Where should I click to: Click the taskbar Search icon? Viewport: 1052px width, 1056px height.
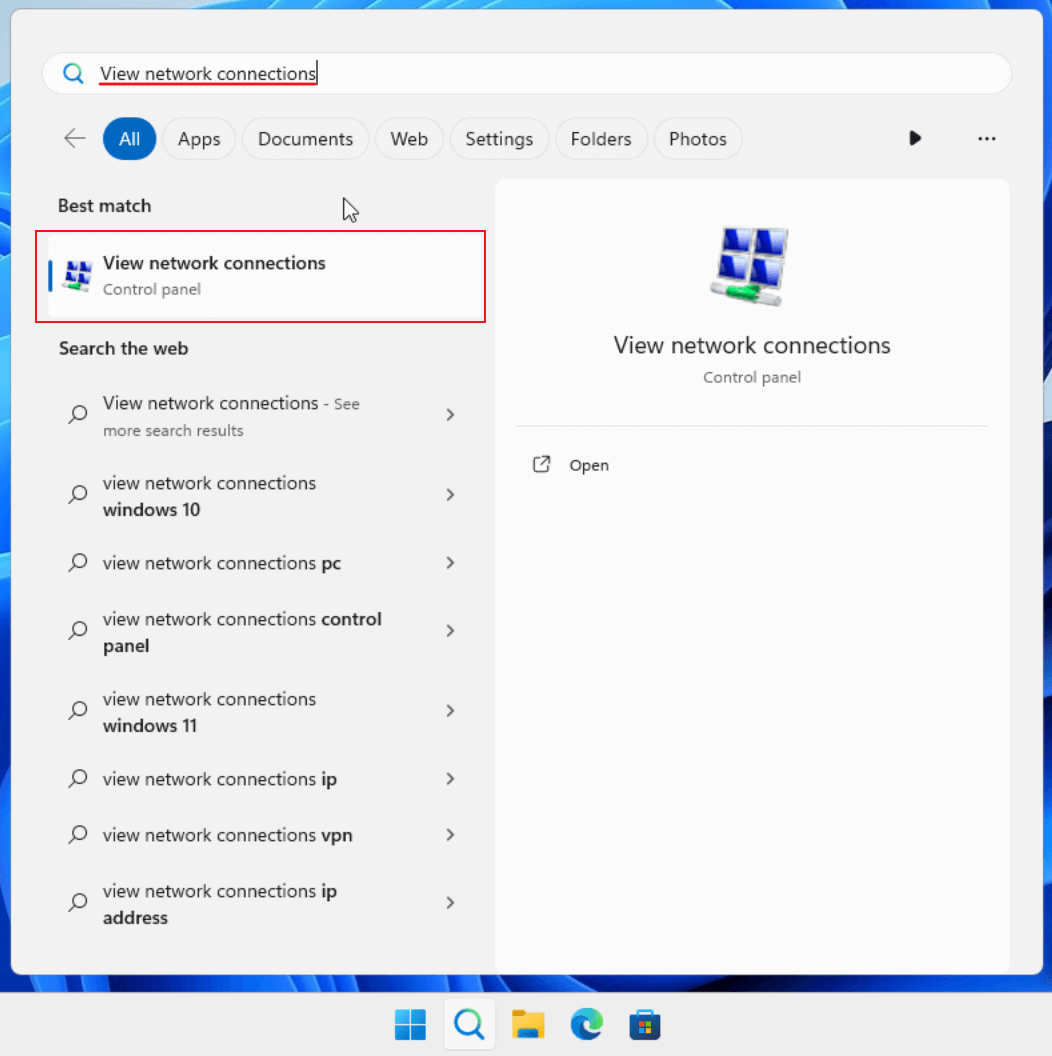(x=469, y=1025)
